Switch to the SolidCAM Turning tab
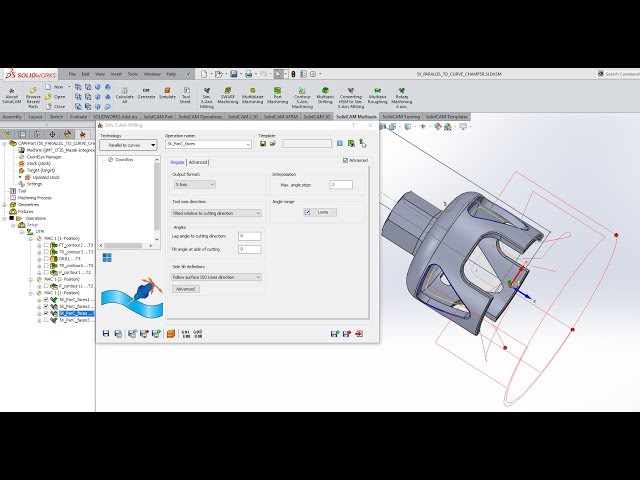Screen dimensions: 640x480 tap(401, 117)
